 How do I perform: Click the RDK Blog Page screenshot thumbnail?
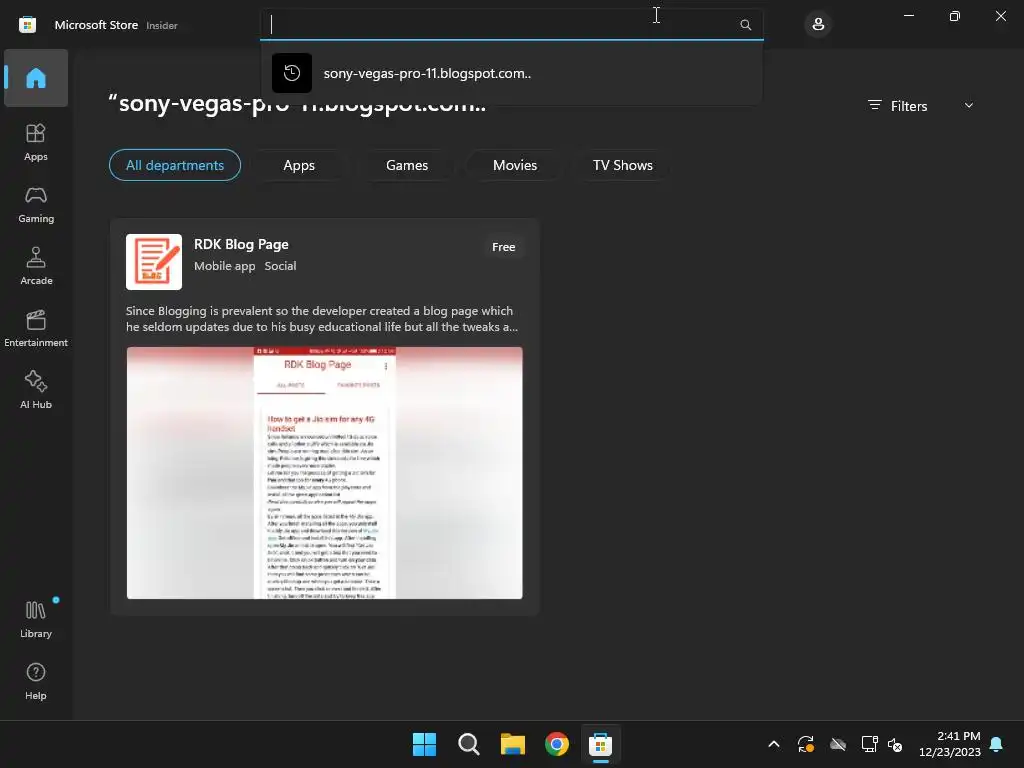pyautogui.click(x=325, y=473)
